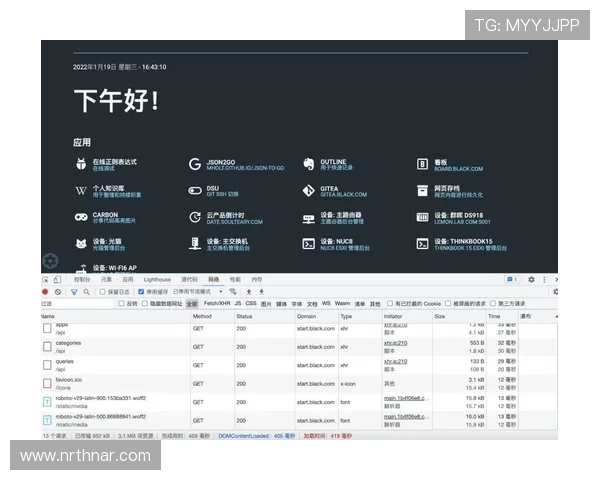This screenshot has width=600, height=480.
Task: Select the 全部 filter type
Action: click(192, 304)
